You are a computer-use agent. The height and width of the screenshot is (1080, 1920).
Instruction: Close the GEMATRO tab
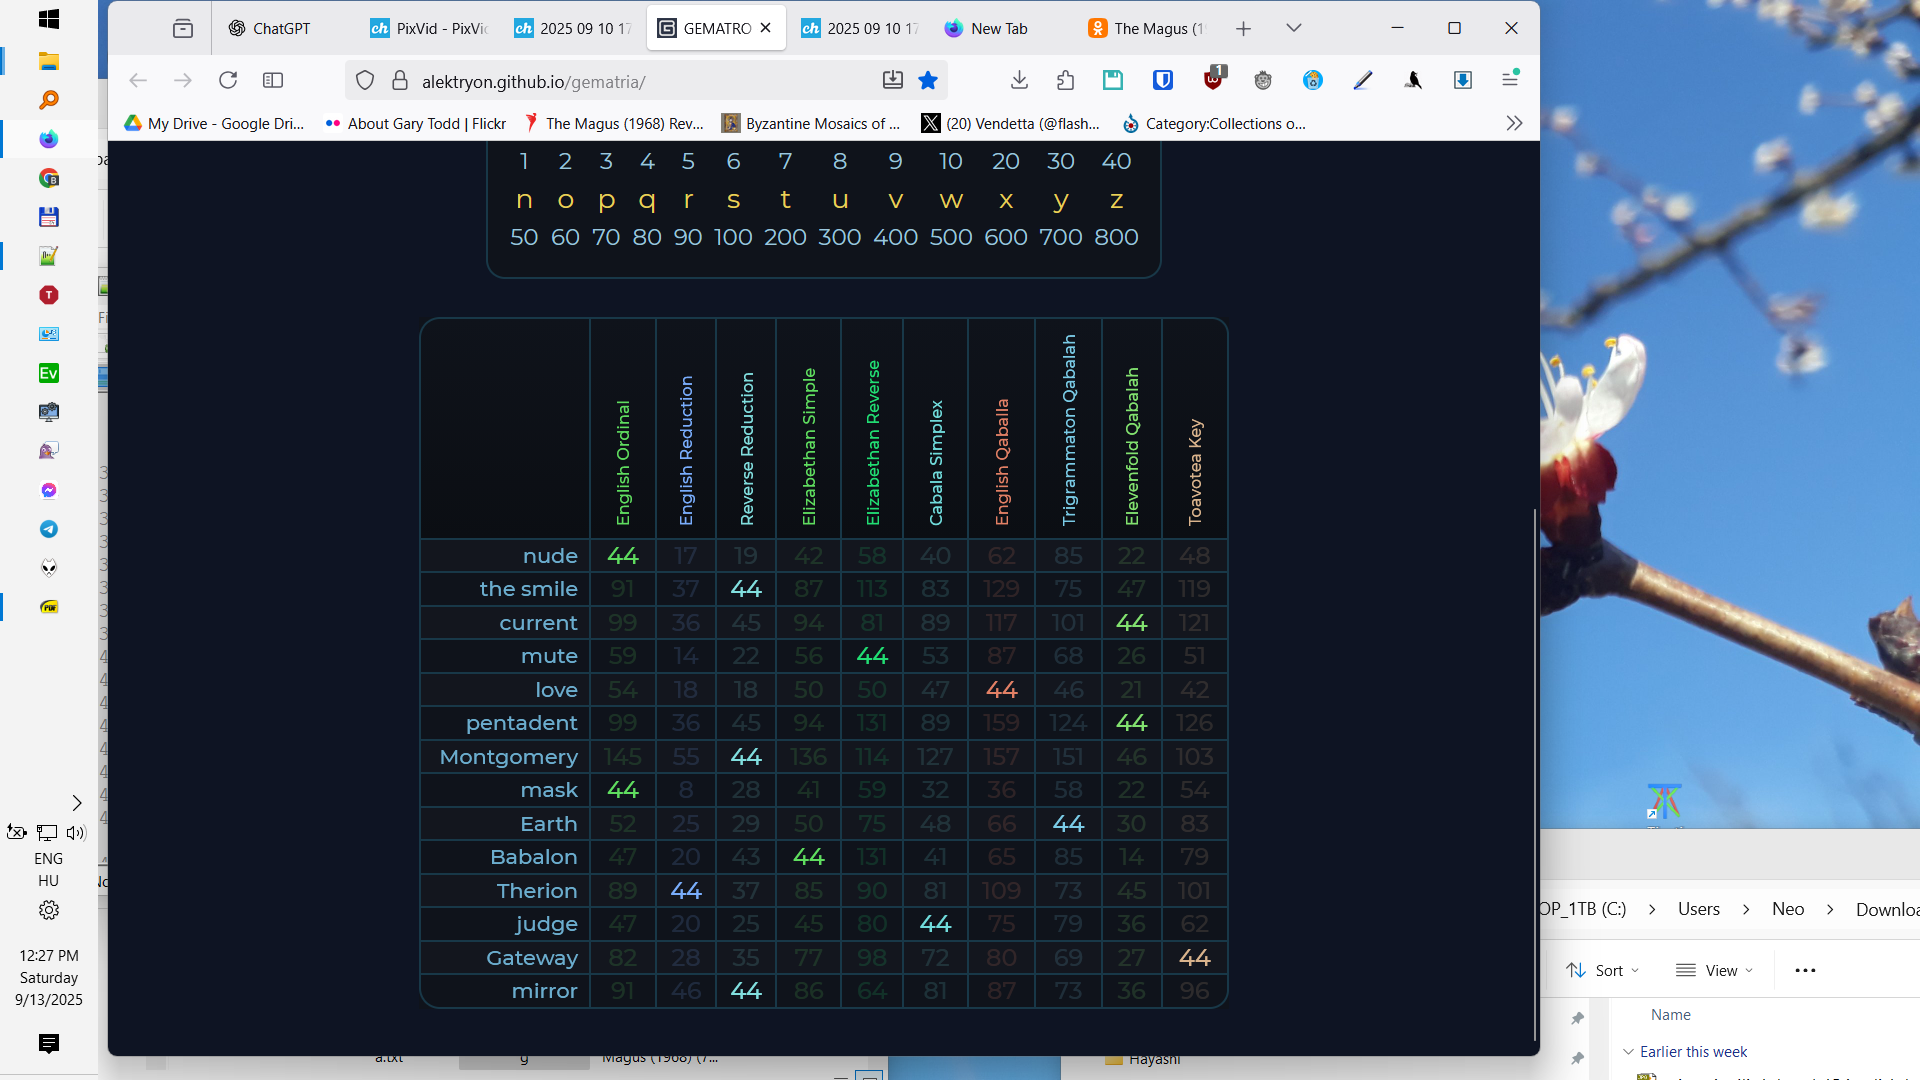pos(765,28)
